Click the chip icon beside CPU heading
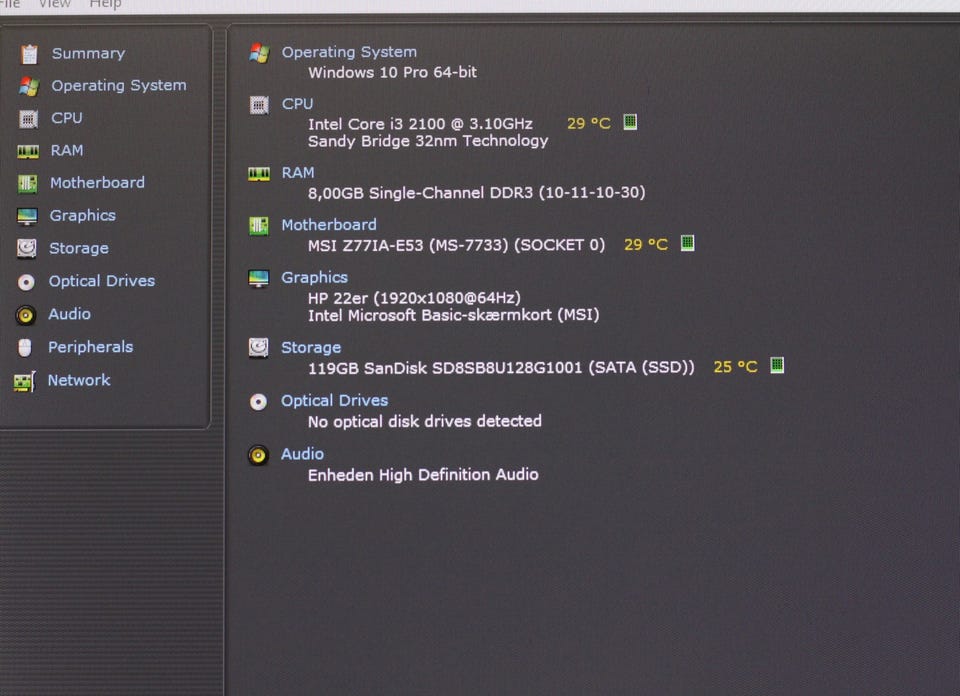Viewport: 960px width, 696px height. point(259,105)
